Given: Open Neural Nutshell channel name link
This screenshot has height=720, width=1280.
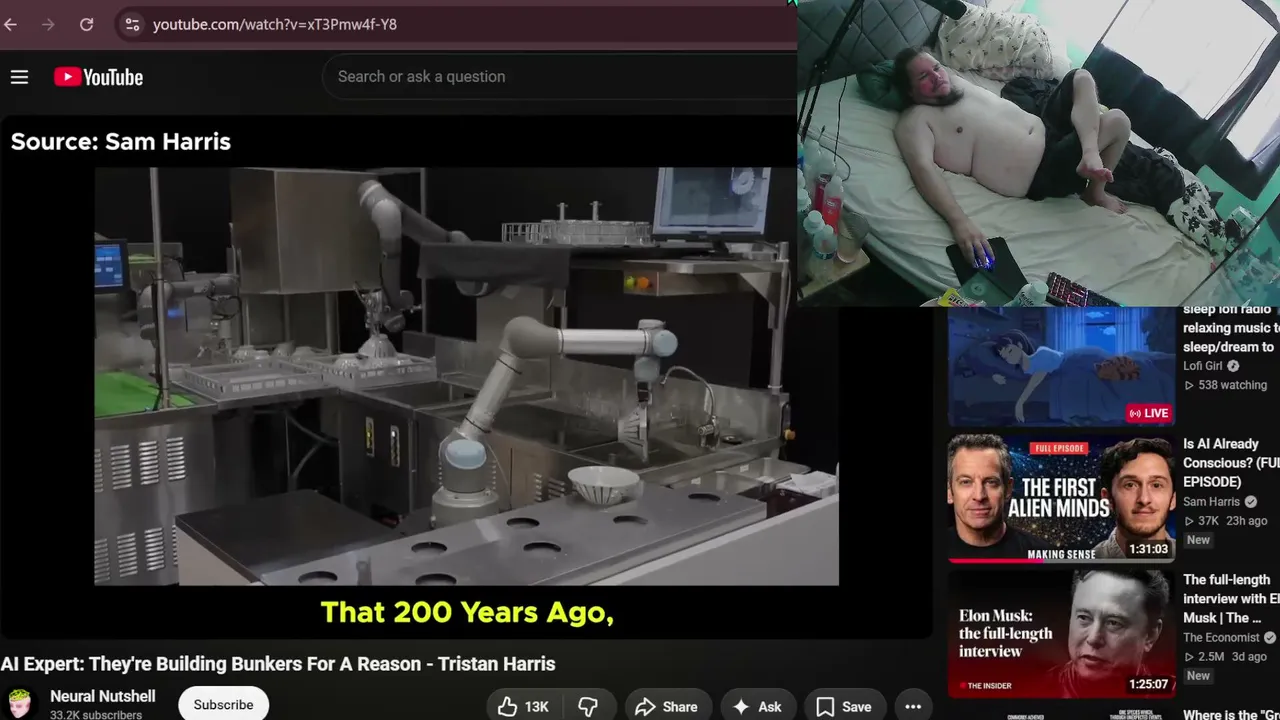Looking at the screenshot, I should tap(103, 696).
